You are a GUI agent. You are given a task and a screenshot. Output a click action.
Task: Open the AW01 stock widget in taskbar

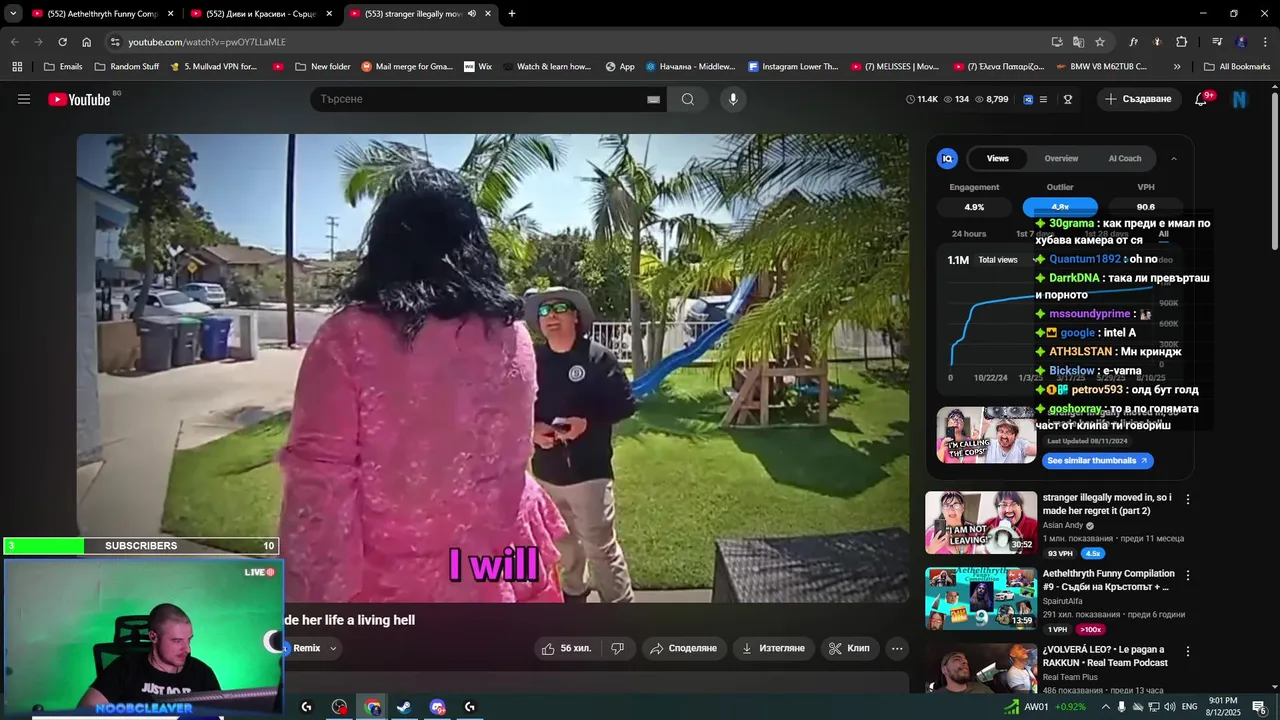click(x=1046, y=707)
